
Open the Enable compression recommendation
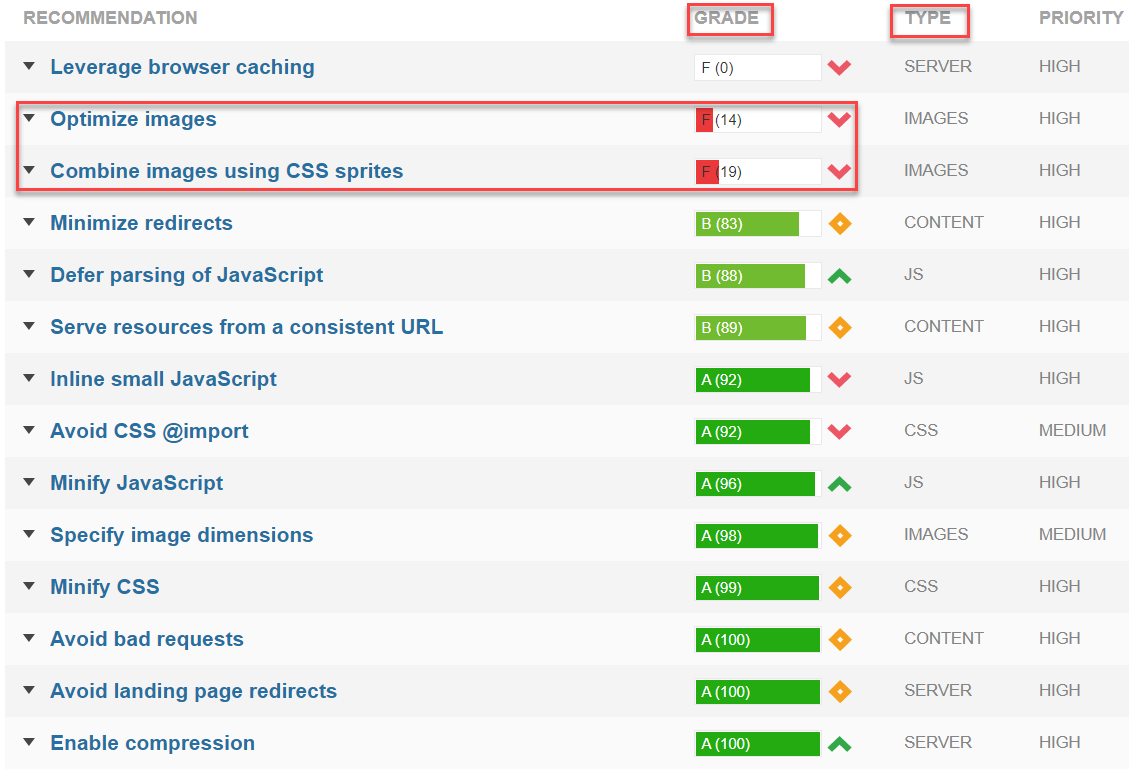pos(153,743)
